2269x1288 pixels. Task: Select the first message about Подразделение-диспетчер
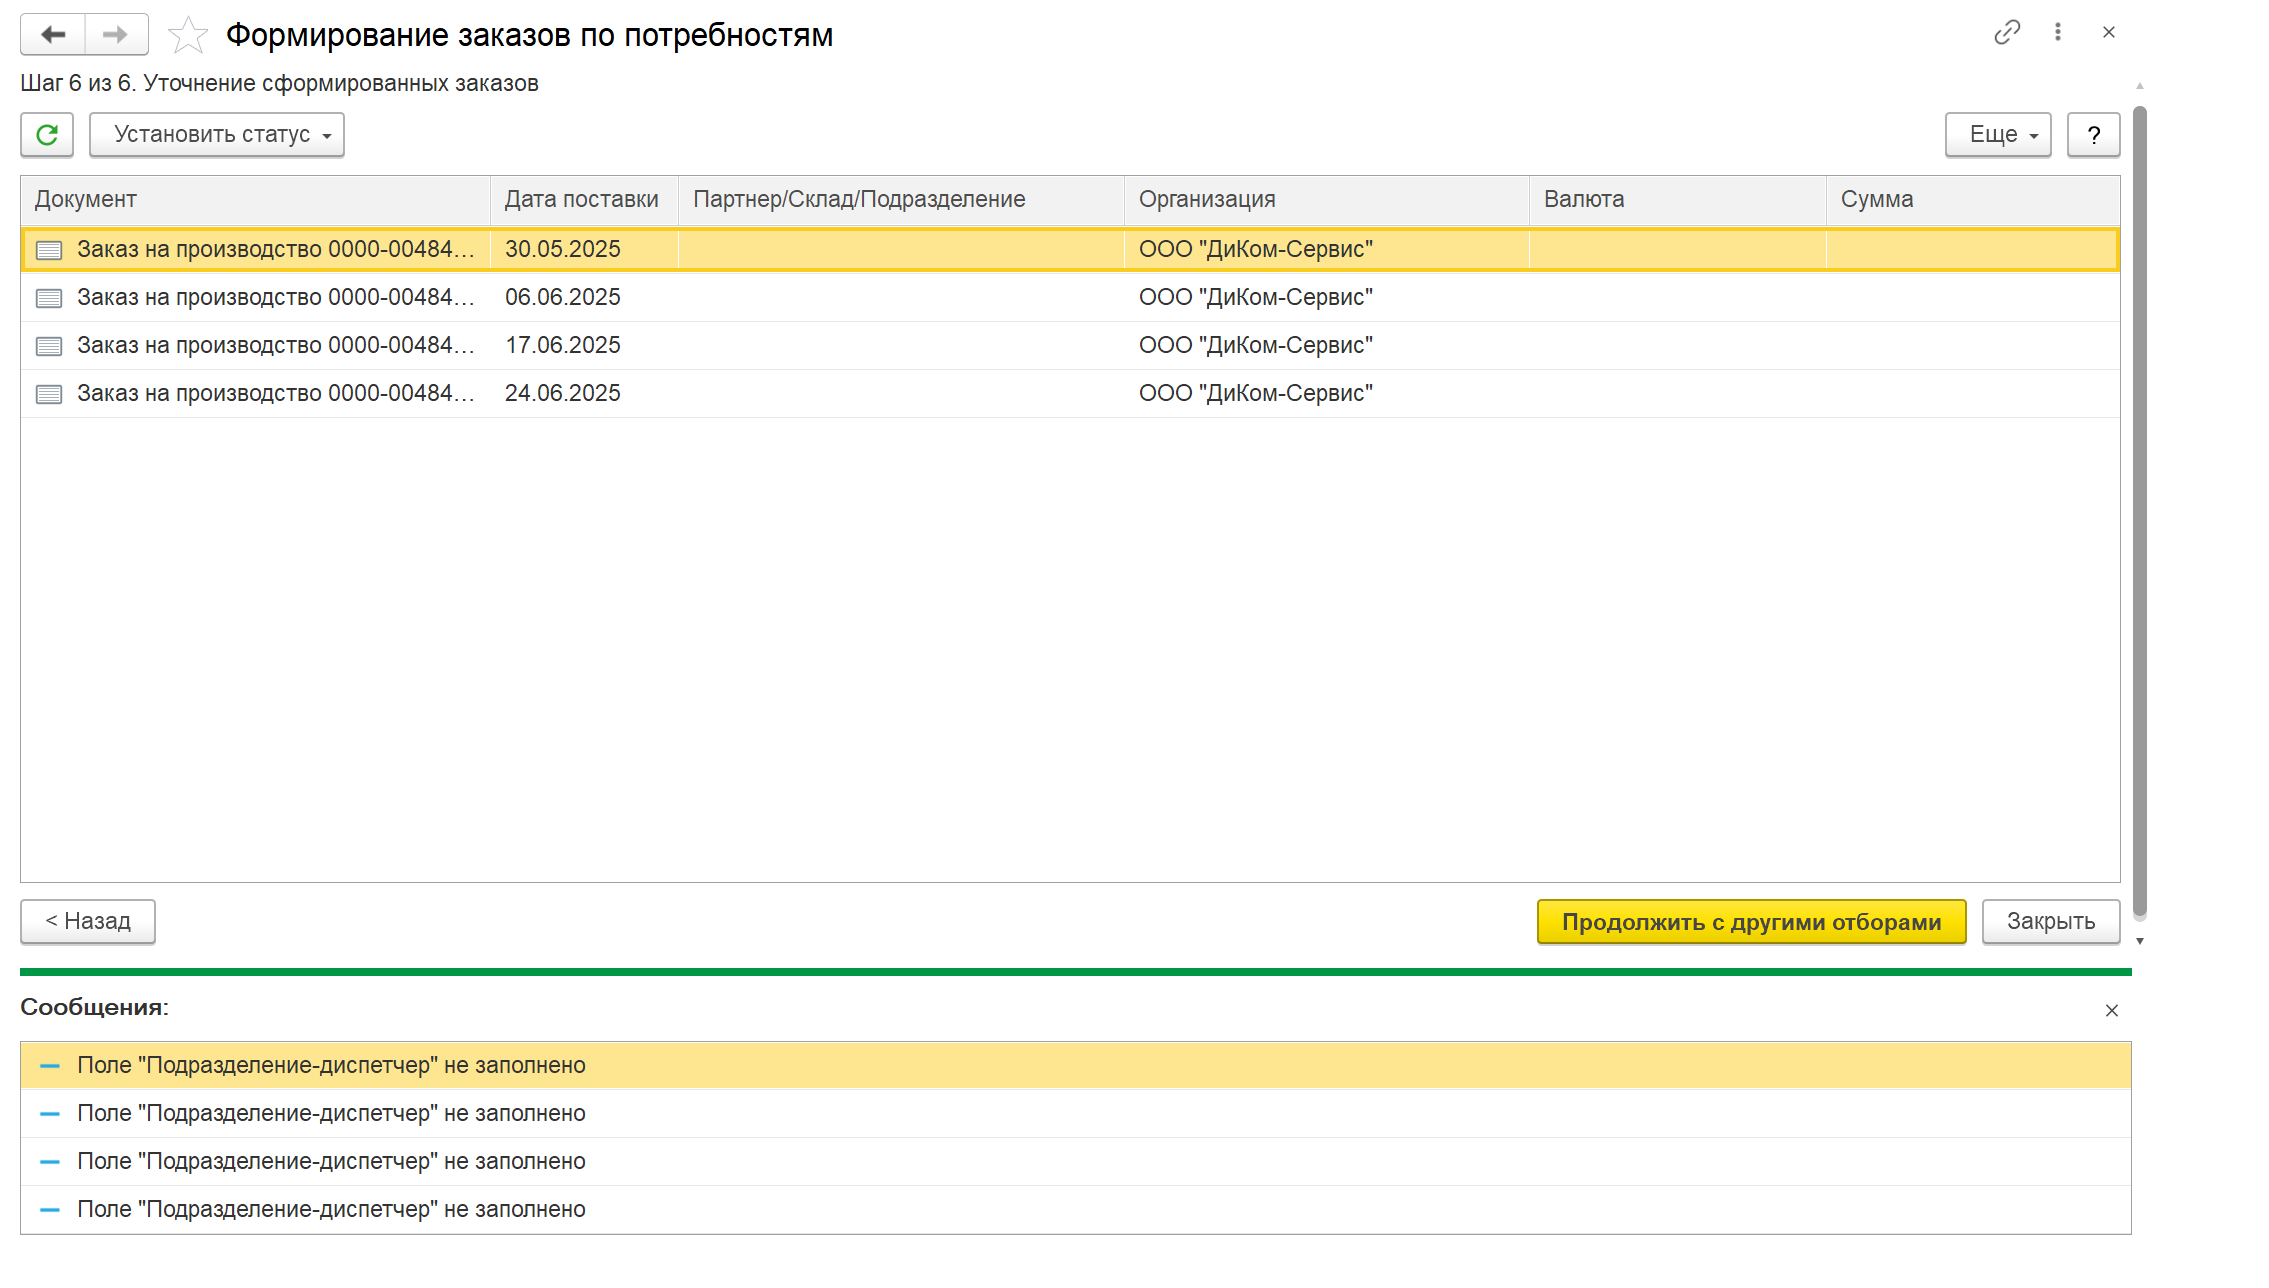pos(331,1066)
